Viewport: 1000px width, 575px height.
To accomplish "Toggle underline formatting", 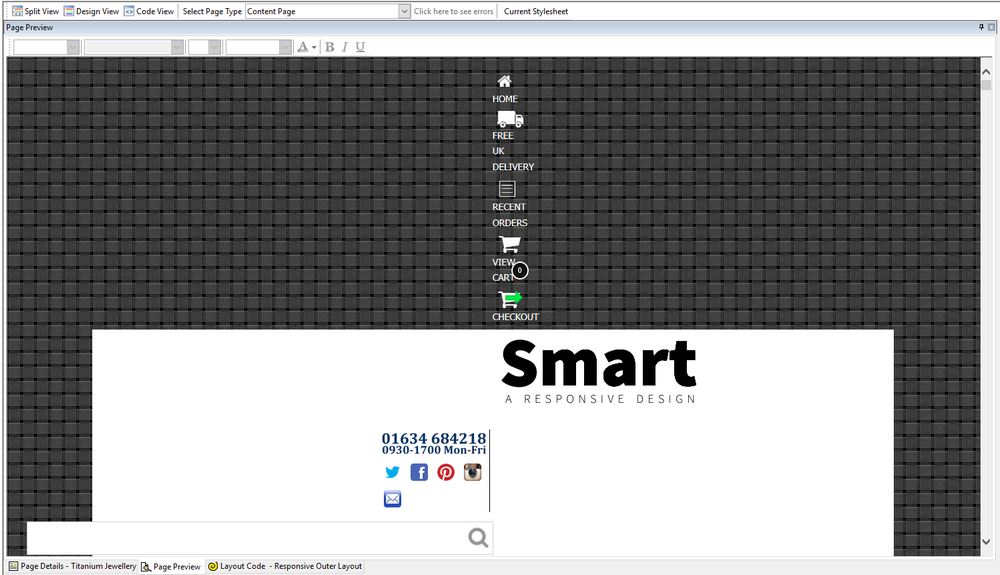I will click(x=360, y=47).
